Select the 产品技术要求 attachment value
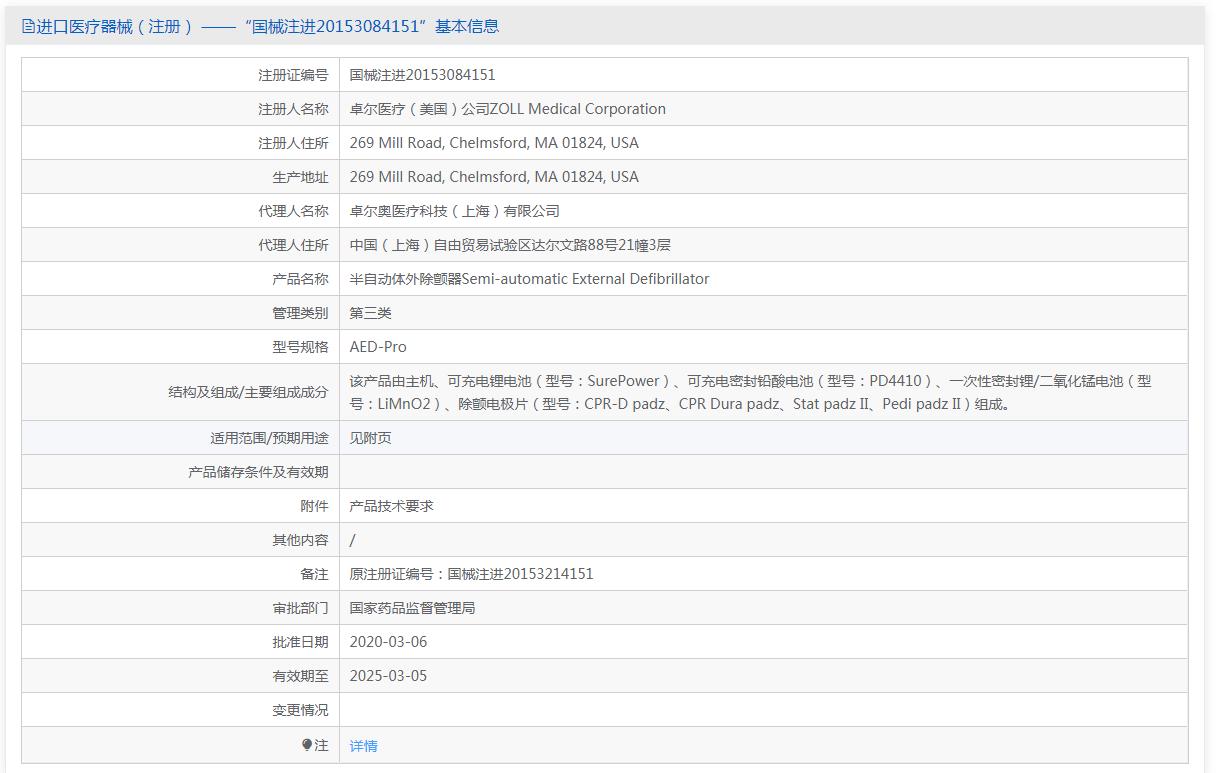The height and width of the screenshot is (773, 1222). pyautogui.click(x=391, y=506)
